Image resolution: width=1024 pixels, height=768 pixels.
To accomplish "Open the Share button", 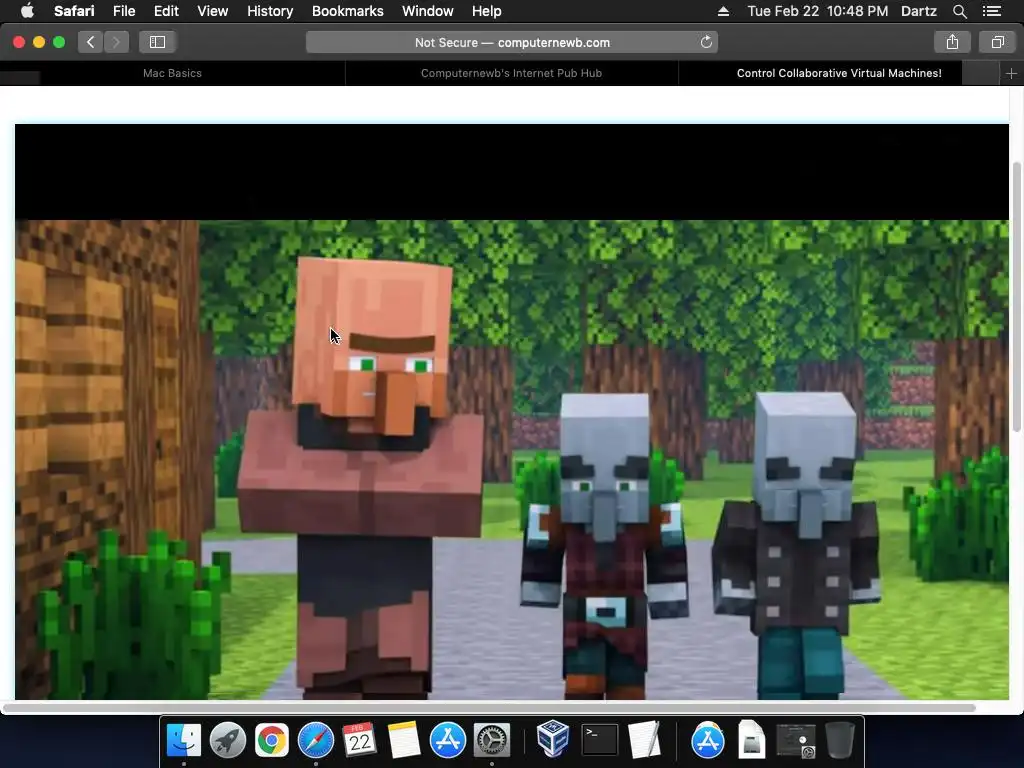I will tap(952, 42).
